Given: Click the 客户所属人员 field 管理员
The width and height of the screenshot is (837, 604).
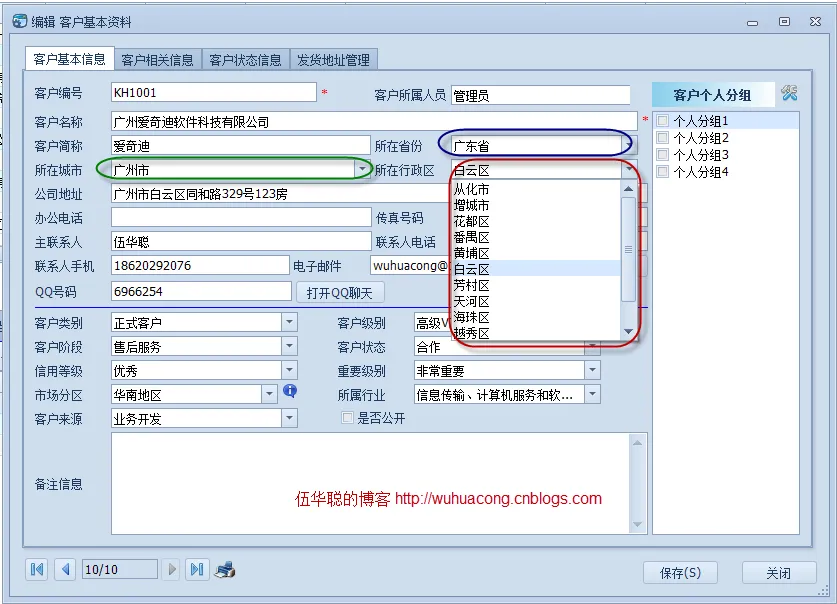Looking at the screenshot, I should click(x=540, y=96).
